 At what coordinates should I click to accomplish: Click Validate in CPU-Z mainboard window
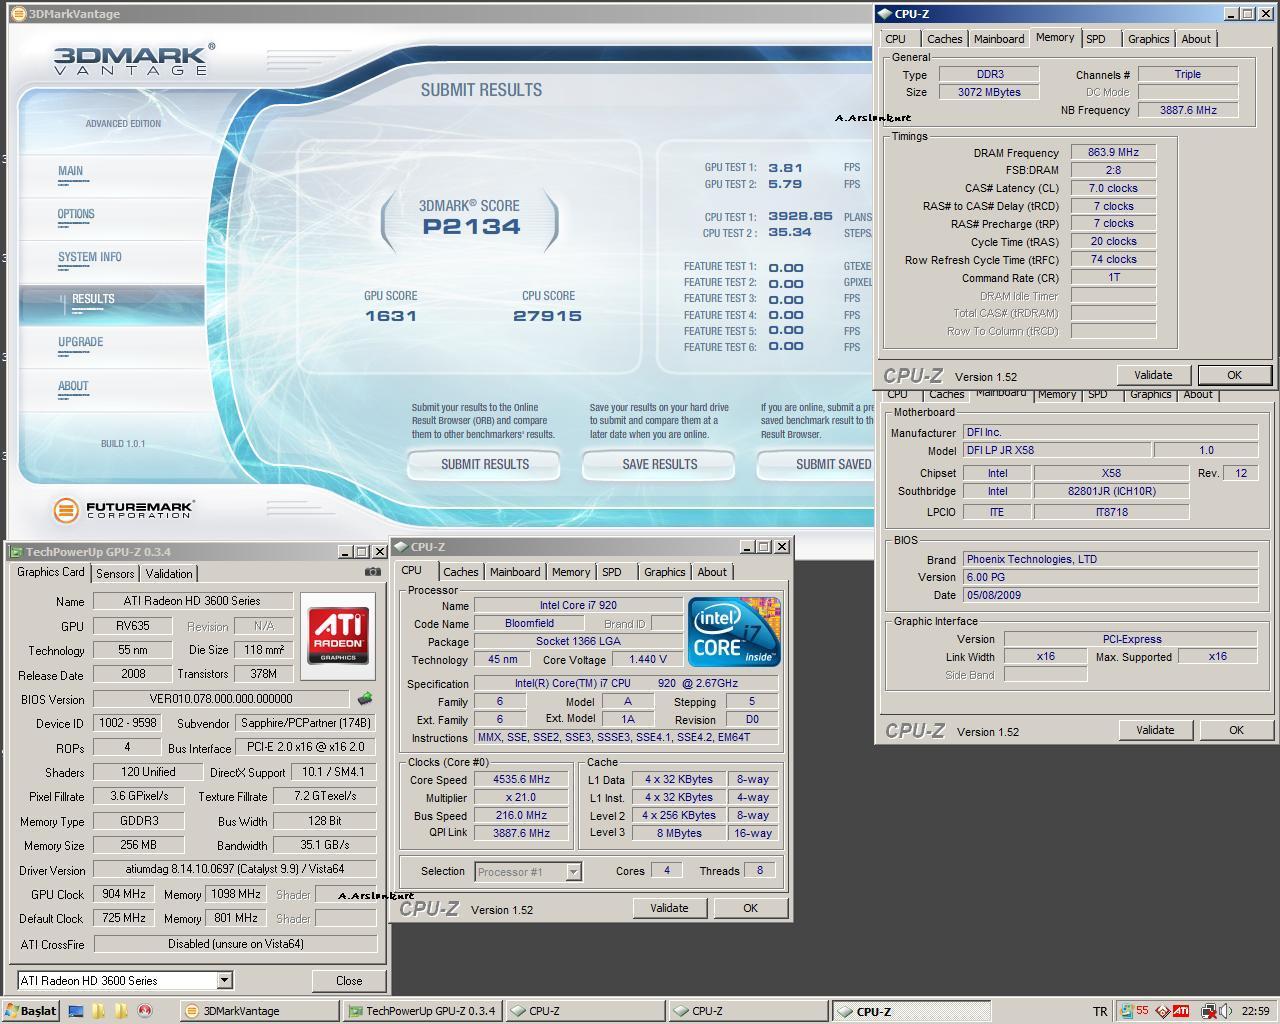1155,730
